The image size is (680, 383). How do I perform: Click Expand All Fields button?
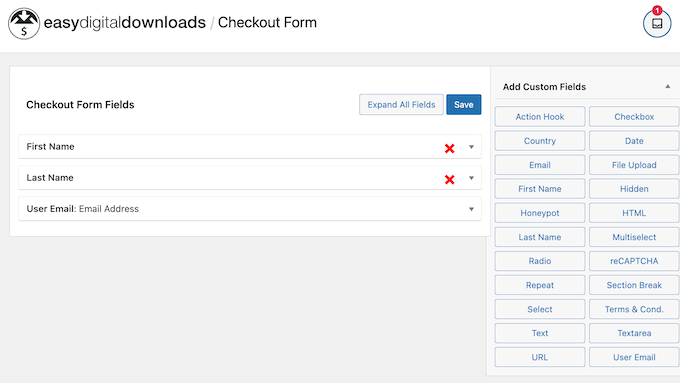point(401,105)
